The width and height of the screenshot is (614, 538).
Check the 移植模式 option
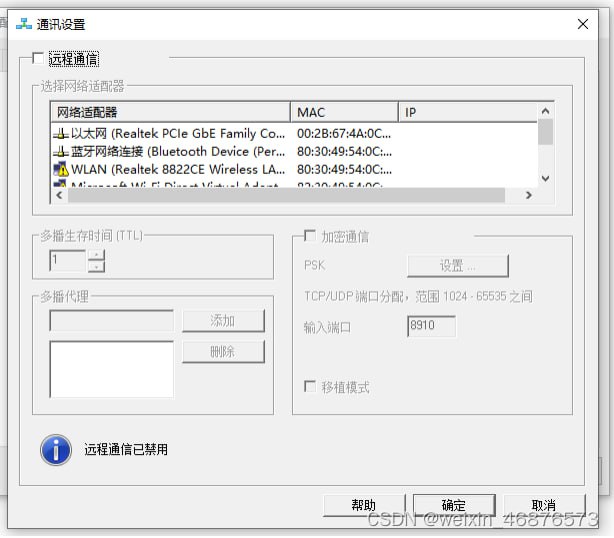pyautogui.click(x=310, y=387)
